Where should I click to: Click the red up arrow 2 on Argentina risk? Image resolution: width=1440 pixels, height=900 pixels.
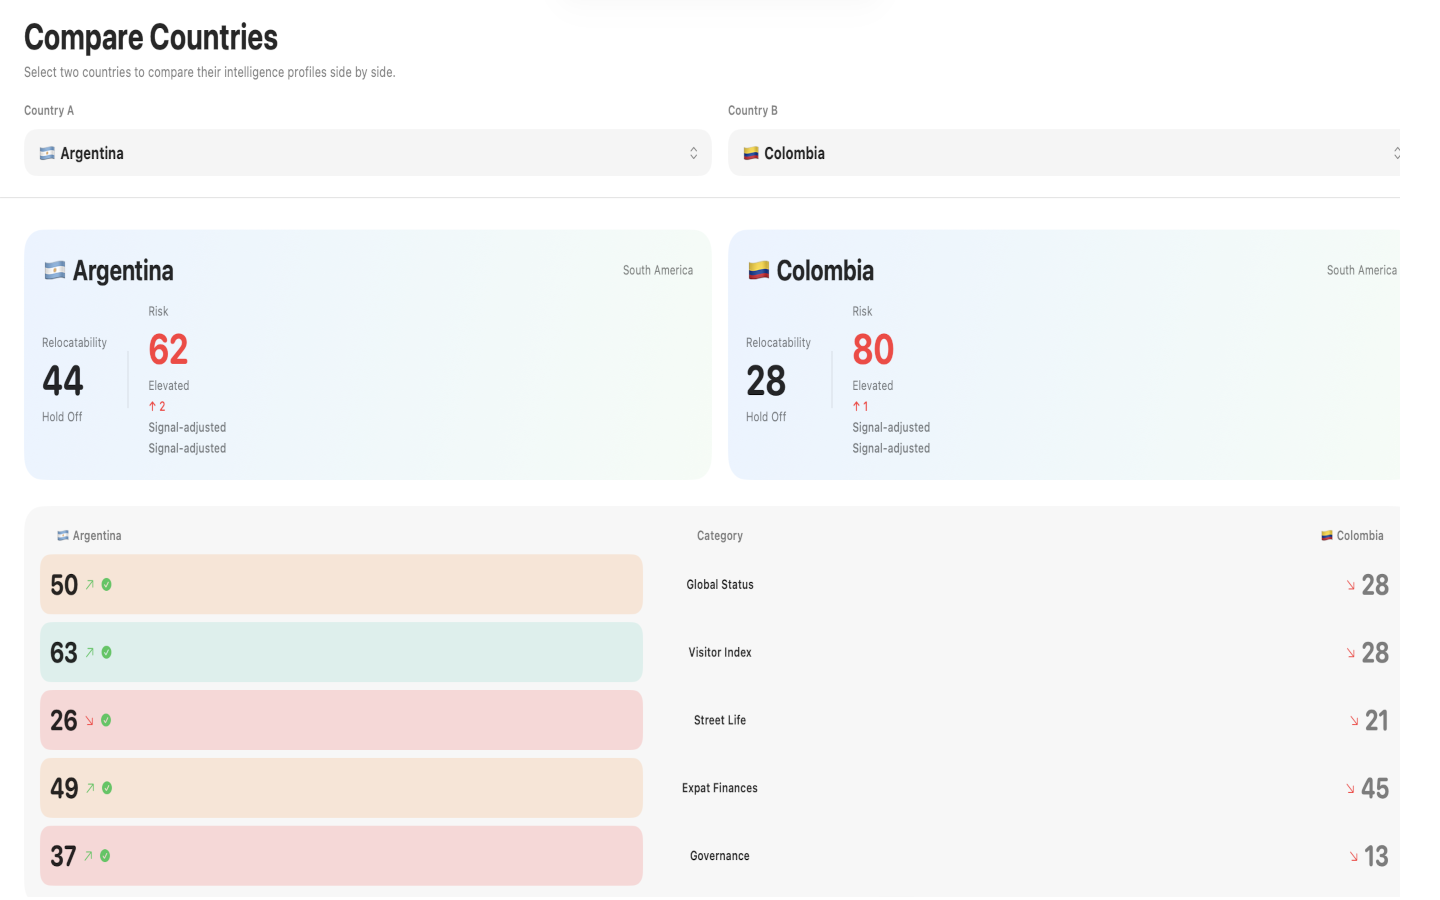point(157,407)
